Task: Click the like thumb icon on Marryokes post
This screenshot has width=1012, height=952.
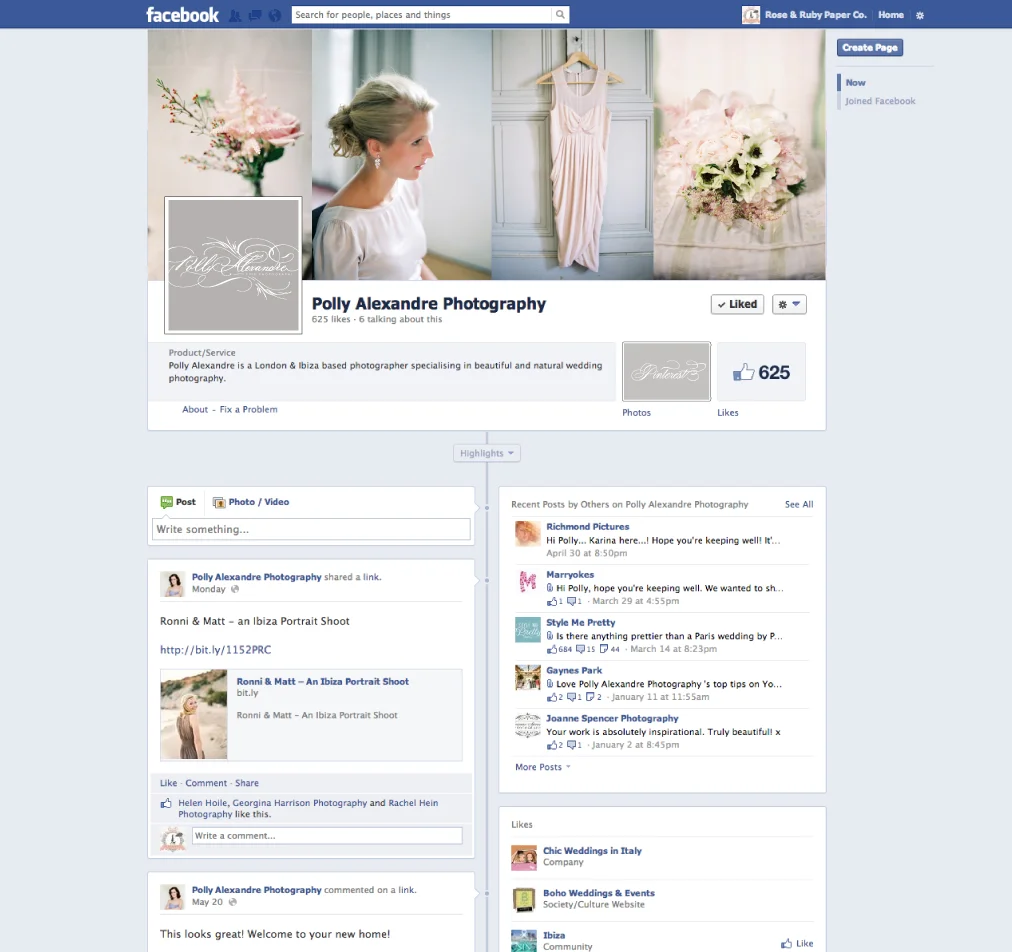Action: point(552,602)
